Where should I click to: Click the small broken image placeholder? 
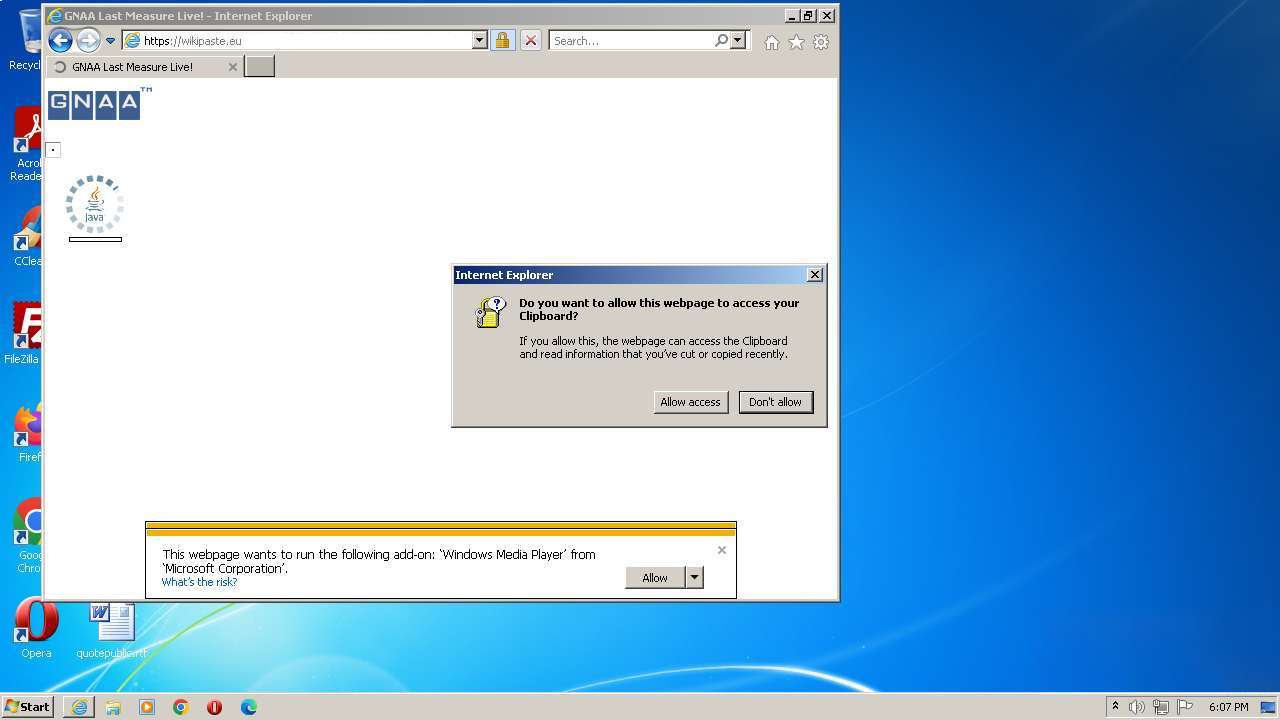pyautogui.click(x=53, y=150)
